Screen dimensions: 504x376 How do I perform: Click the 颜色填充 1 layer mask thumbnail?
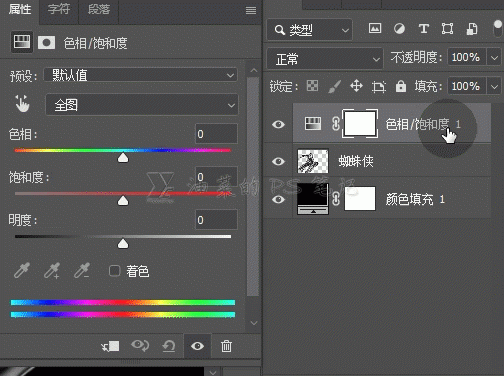(360, 199)
